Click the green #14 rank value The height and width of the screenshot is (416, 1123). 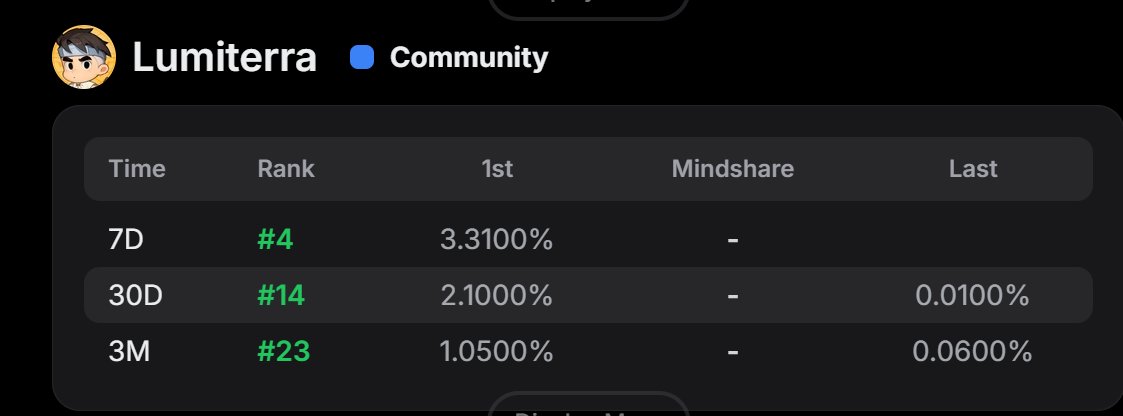click(281, 296)
